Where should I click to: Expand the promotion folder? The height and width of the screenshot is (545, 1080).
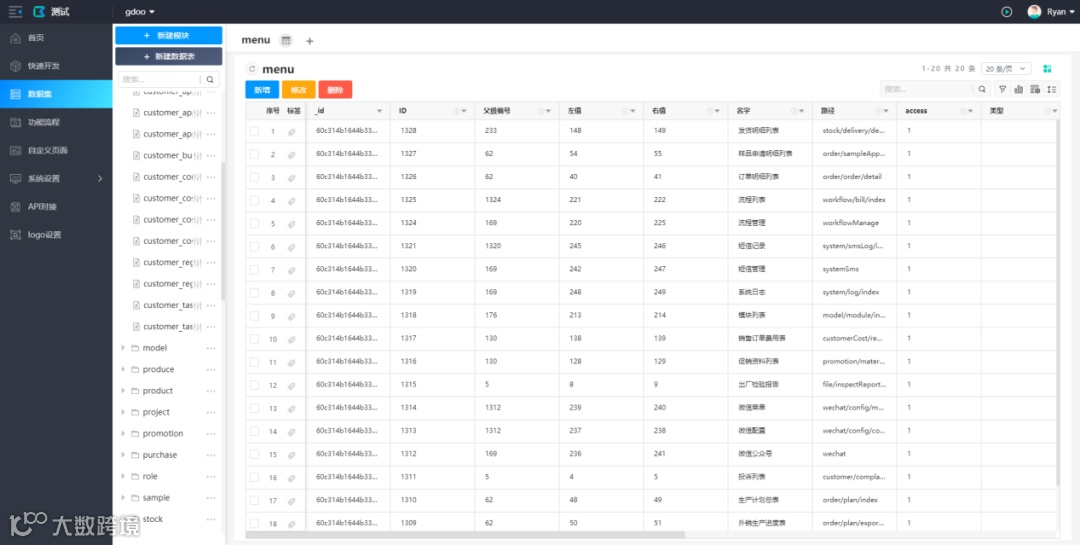pyautogui.click(x=123, y=433)
